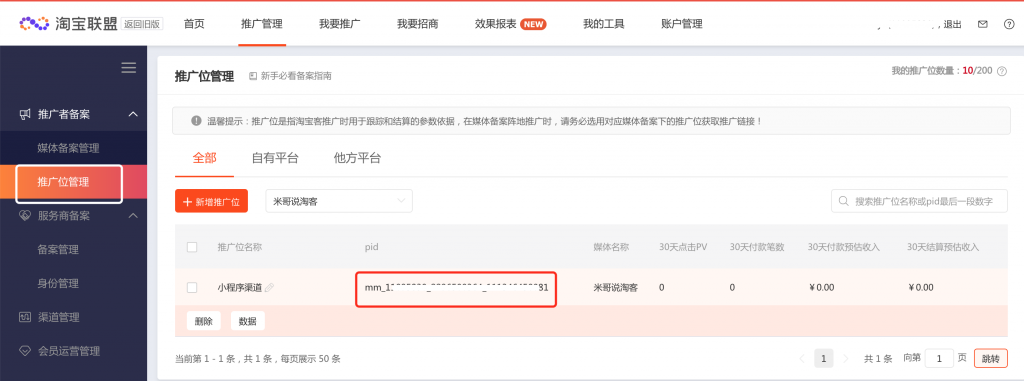Toggle the sidebar hamburger menu icon
Image resolution: width=1024 pixels, height=381 pixels.
pyautogui.click(x=129, y=67)
